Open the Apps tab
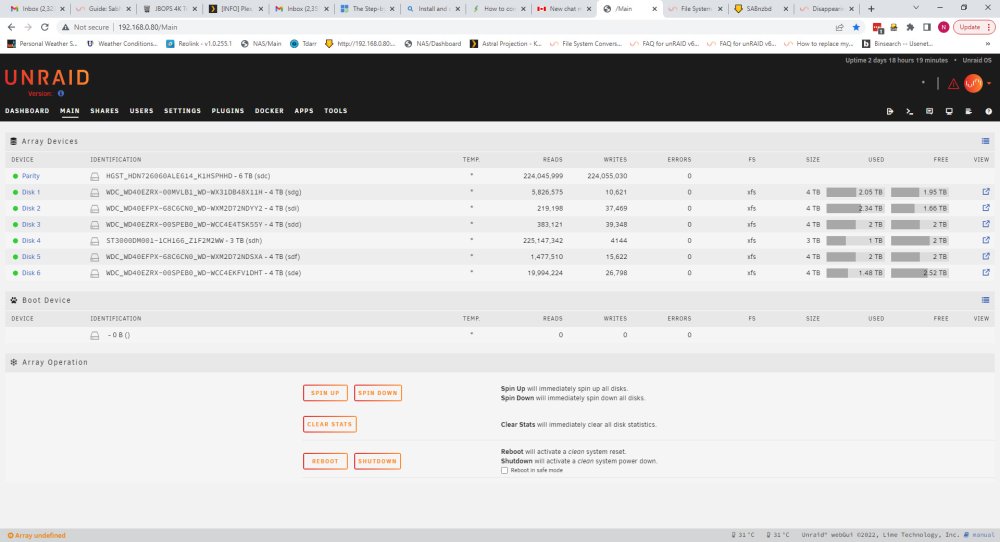Screen dimensions: 1000x542 point(304,111)
